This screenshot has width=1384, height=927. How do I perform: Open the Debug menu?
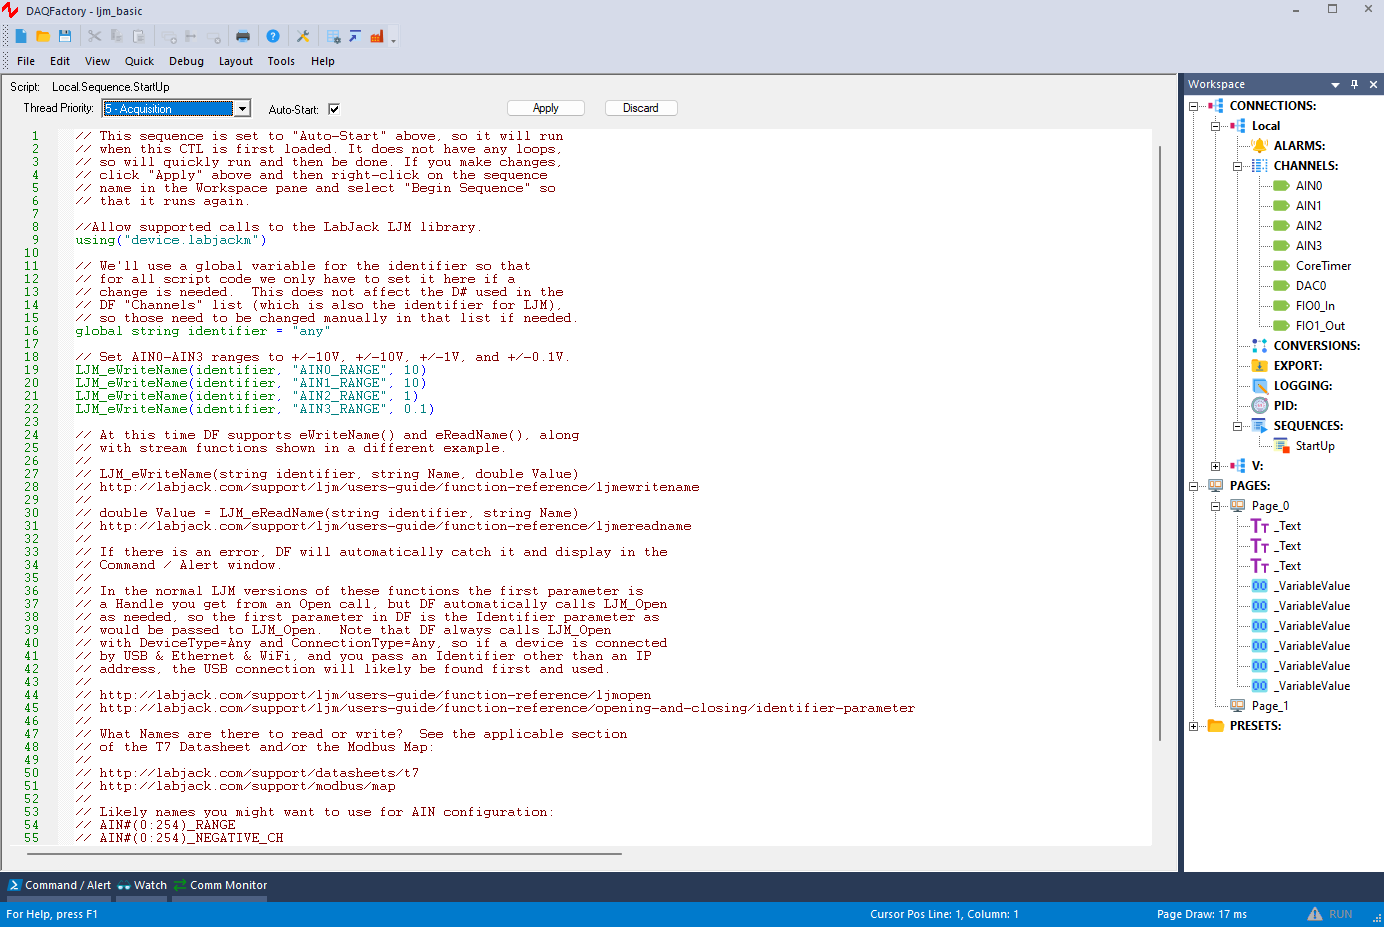(186, 61)
